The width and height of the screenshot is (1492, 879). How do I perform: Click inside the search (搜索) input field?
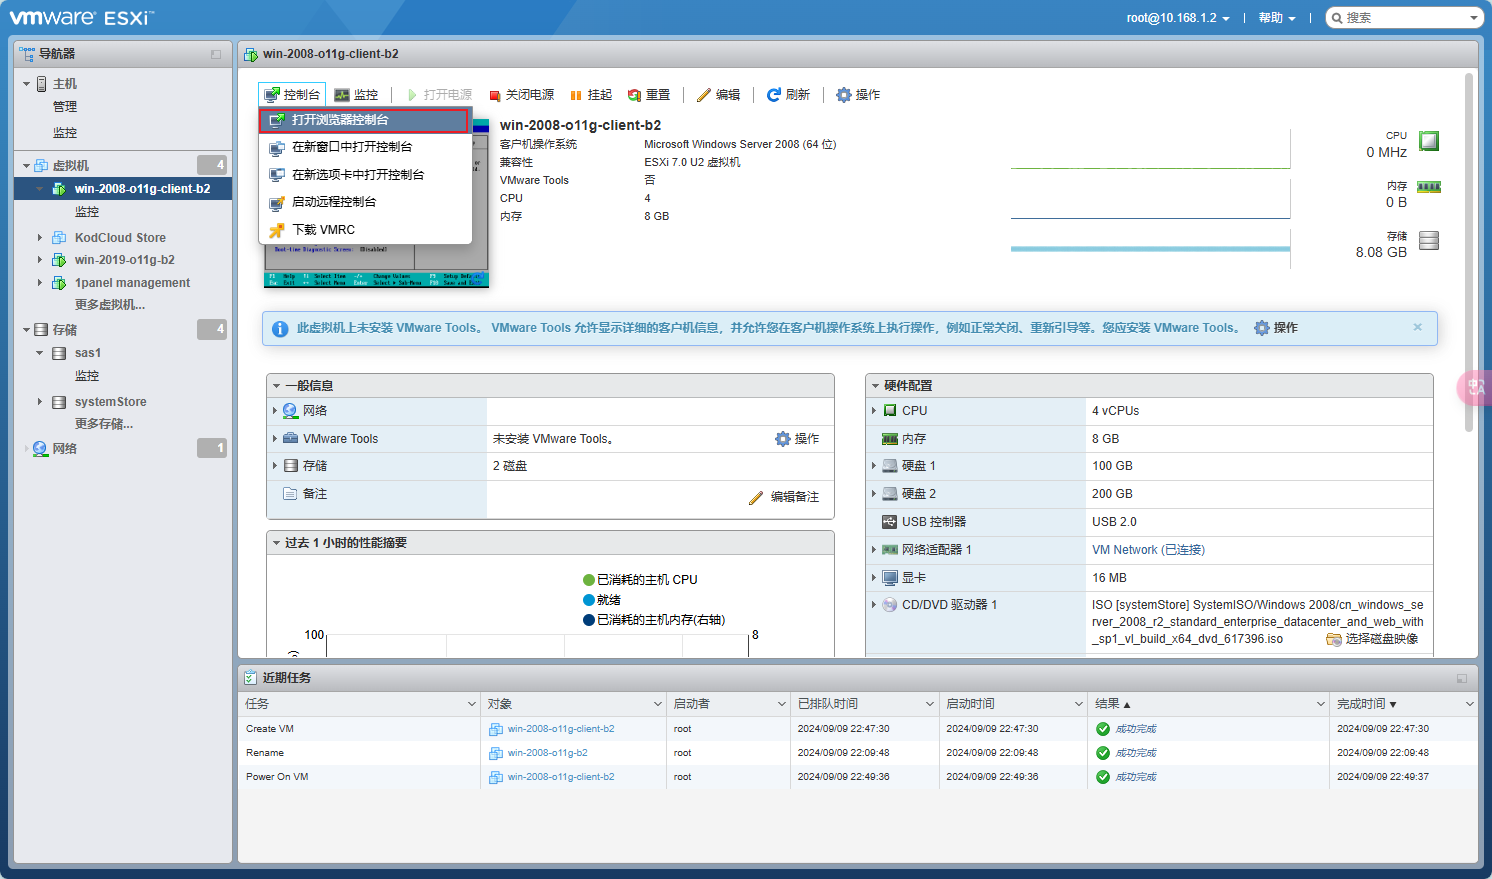click(x=1404, y=18)
